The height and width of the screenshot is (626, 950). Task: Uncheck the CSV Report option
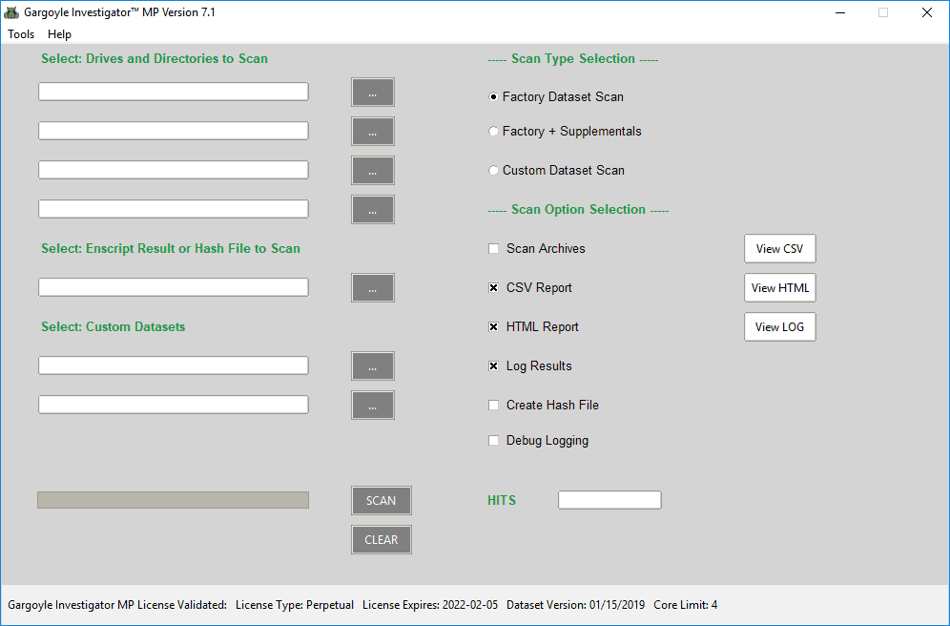coord(494,288)
